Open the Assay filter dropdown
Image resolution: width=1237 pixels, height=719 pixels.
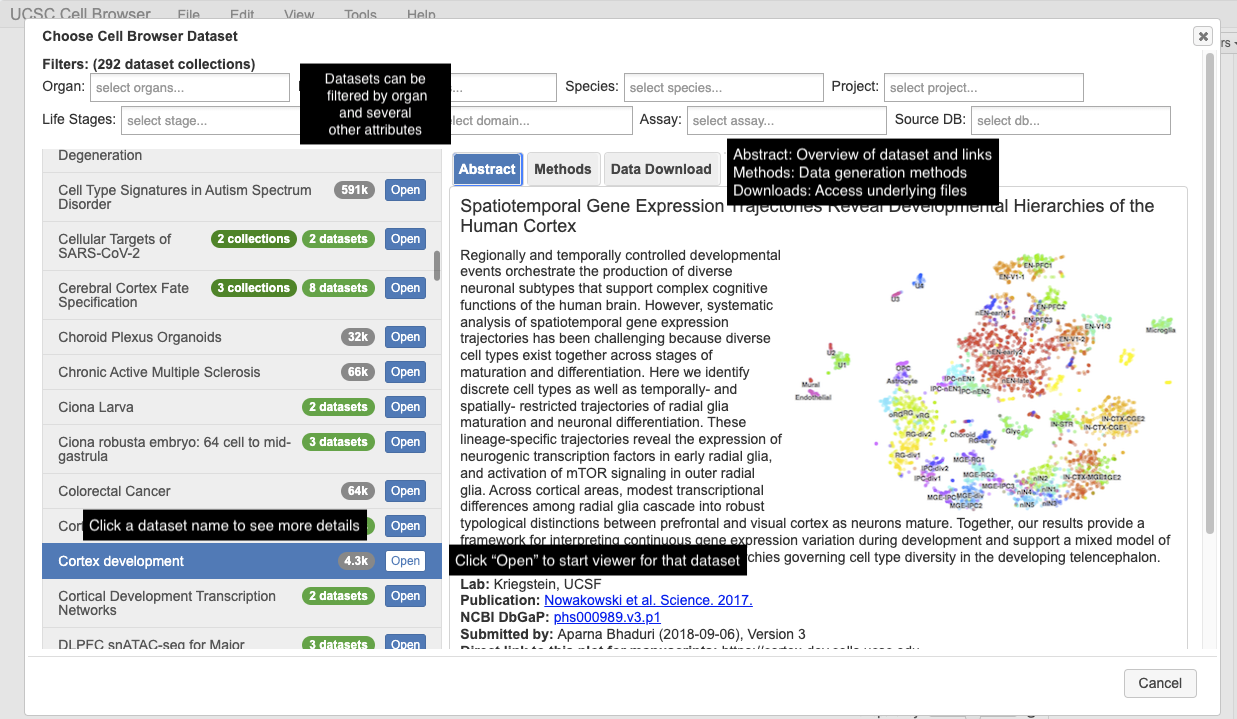[x=787, y=121]
